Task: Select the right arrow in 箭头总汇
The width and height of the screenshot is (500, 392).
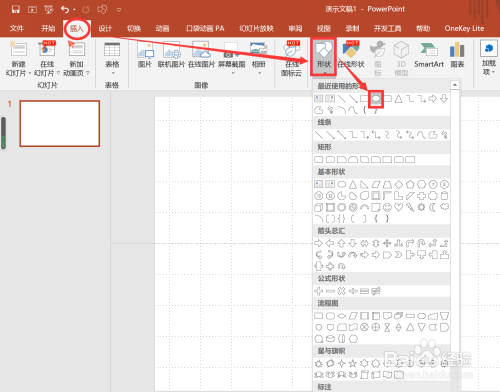Action: pos(319,243)
